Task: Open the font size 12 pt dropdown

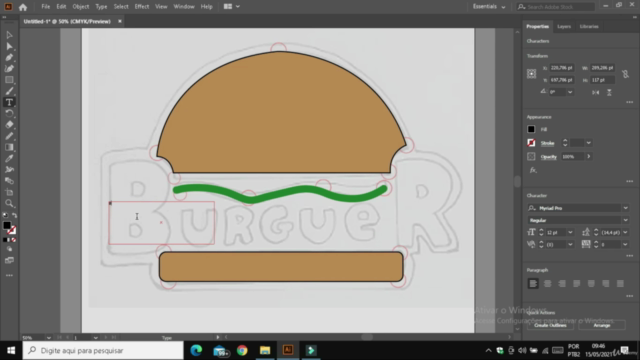Action: click(x=570, y=233)
